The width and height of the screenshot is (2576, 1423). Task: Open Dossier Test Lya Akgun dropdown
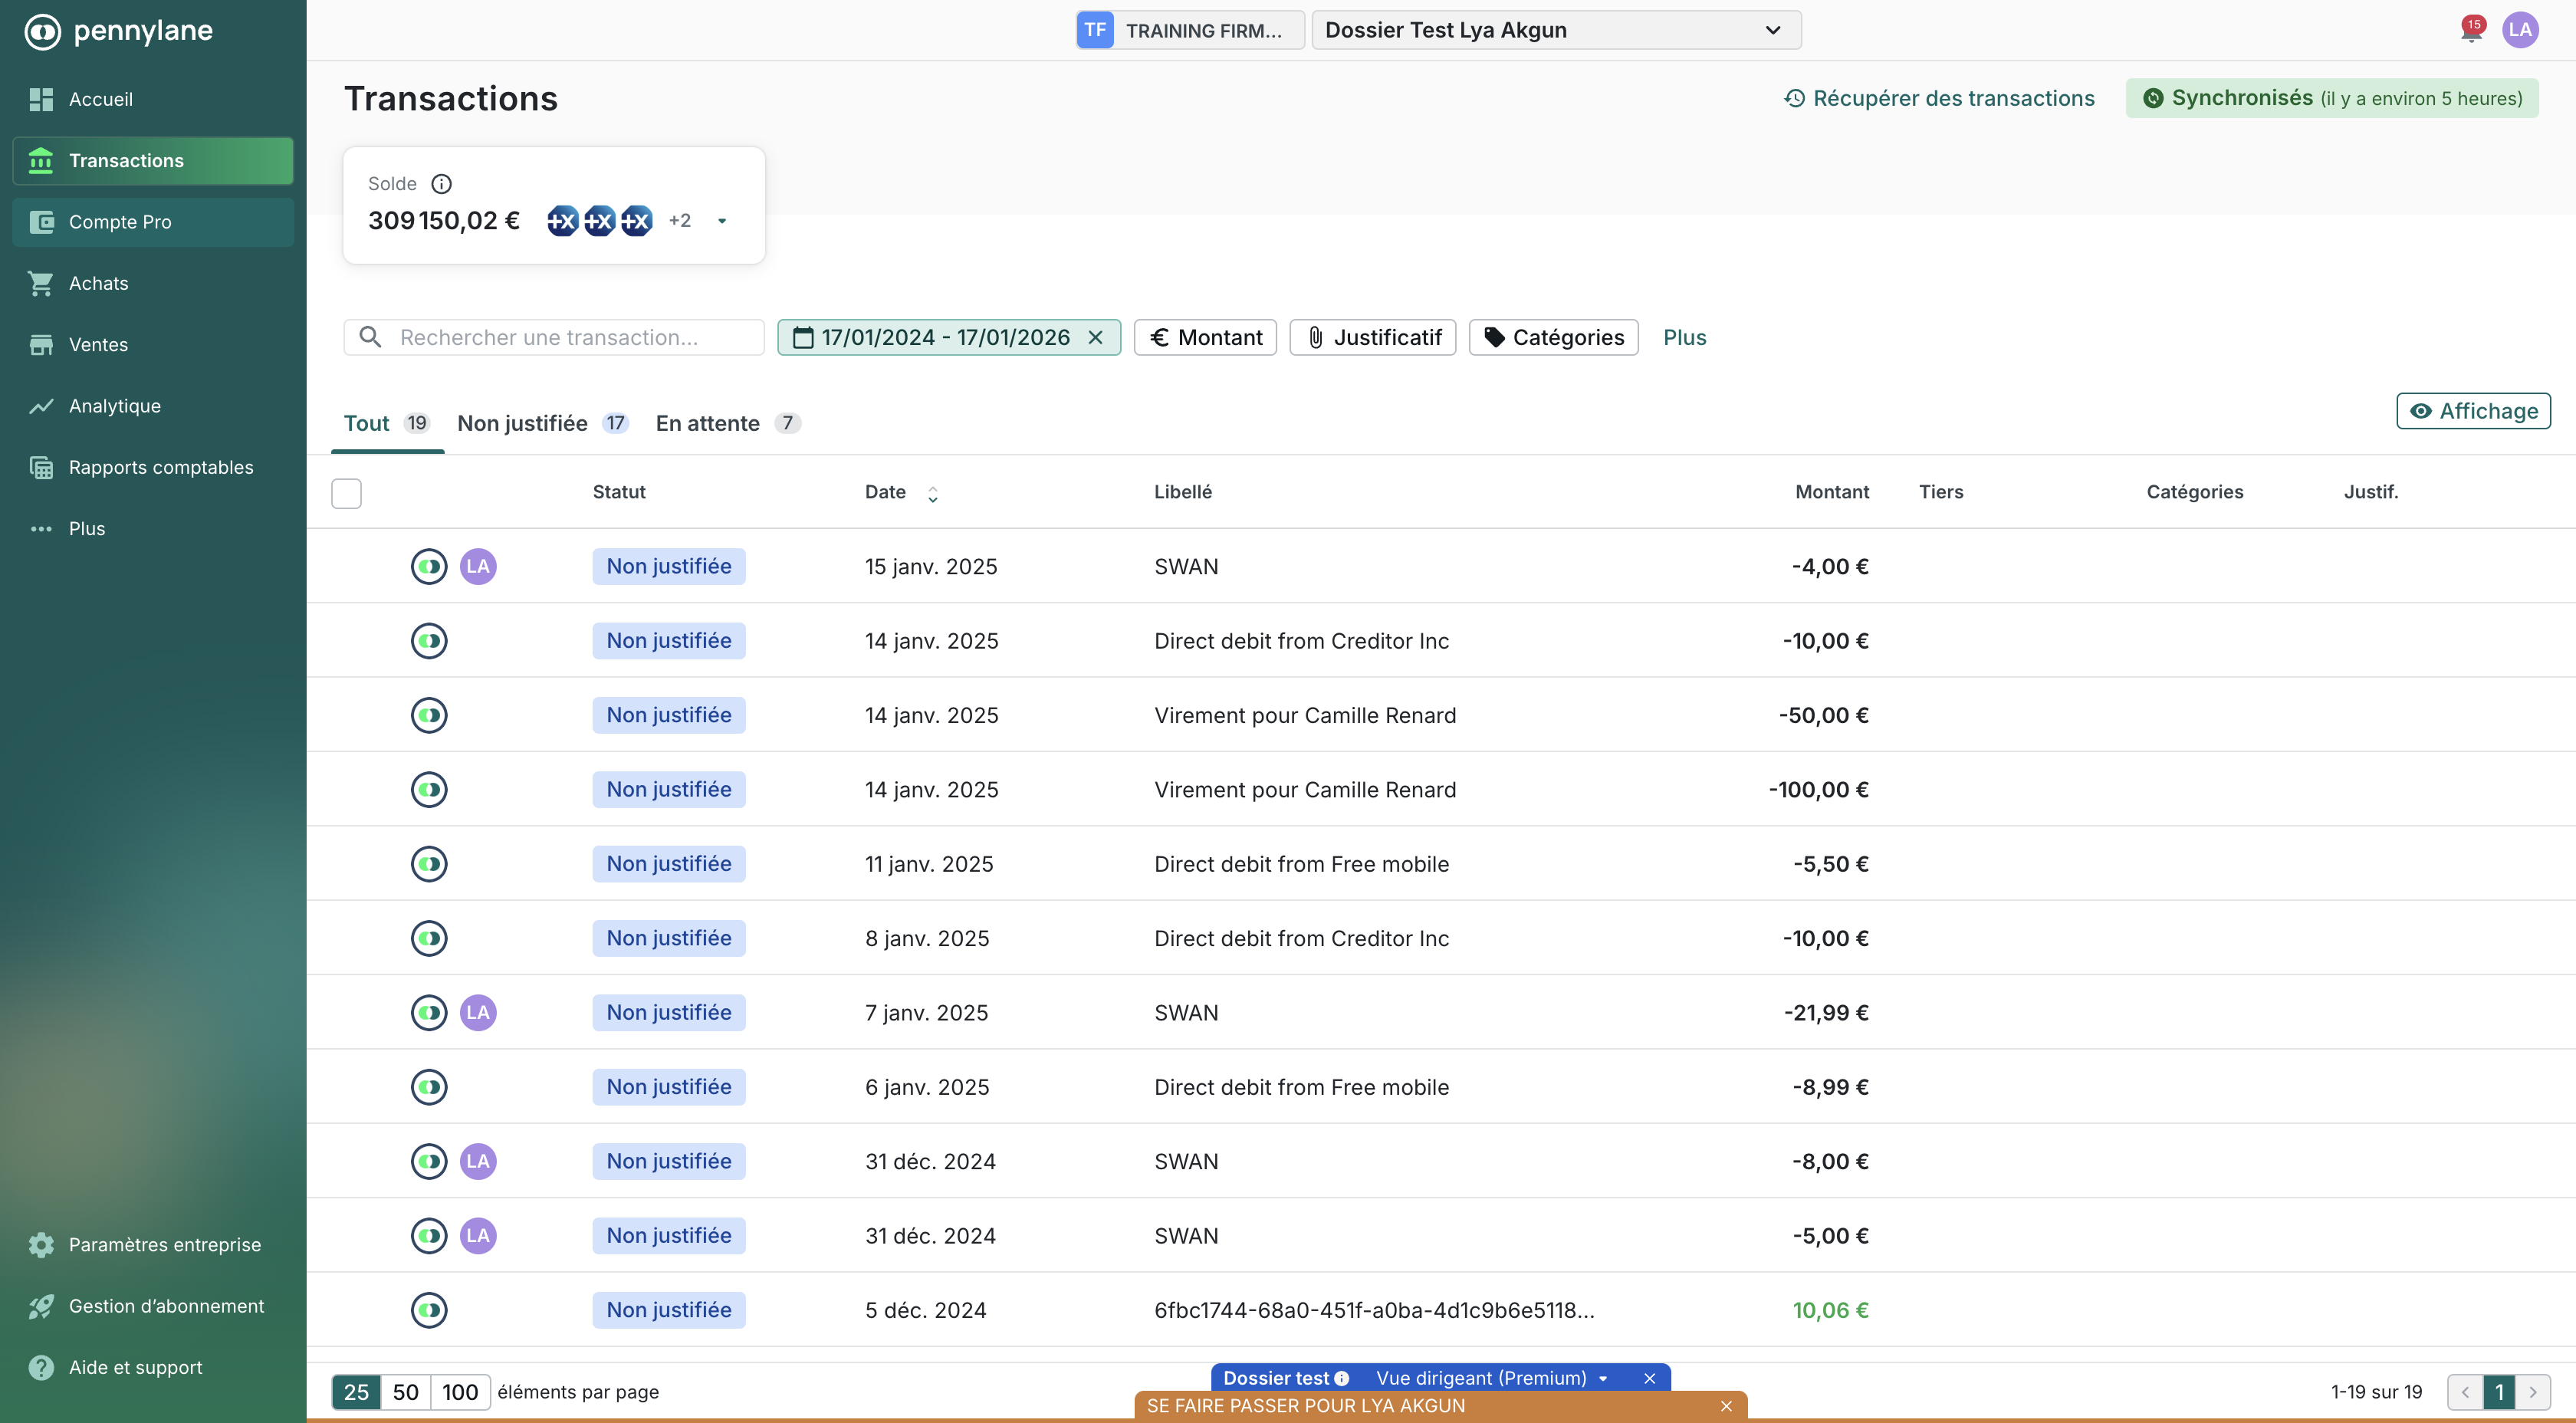point(1556,30)
